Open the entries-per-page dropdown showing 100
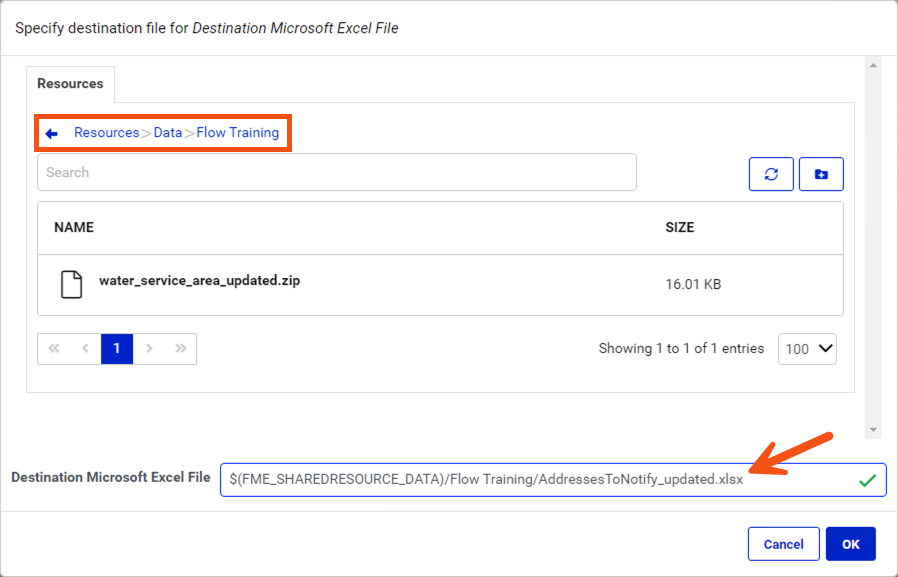The height and width of the screenshot is (577, 898). (807, 348)
